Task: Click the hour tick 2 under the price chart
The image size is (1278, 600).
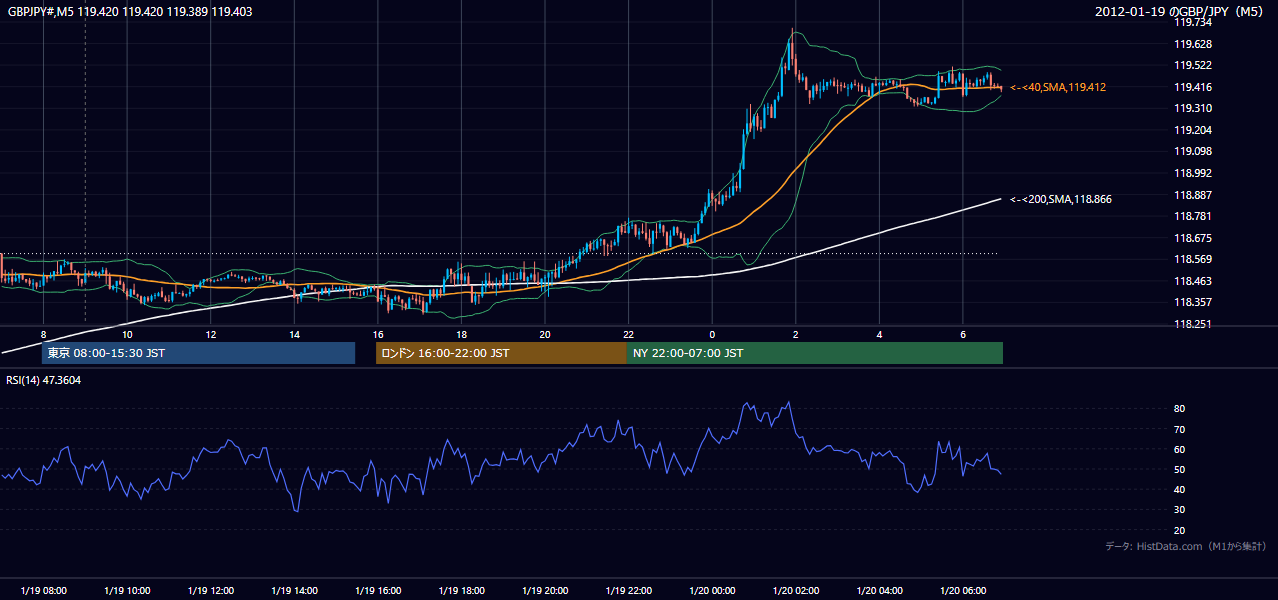Action: [795, 334]
